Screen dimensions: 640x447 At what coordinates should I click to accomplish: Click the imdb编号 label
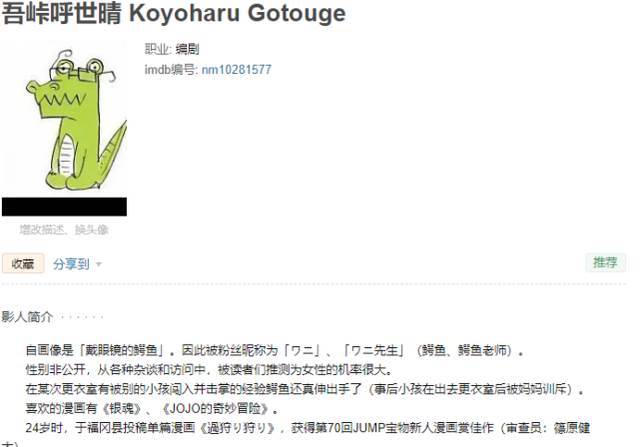click(x=170, y=70)
